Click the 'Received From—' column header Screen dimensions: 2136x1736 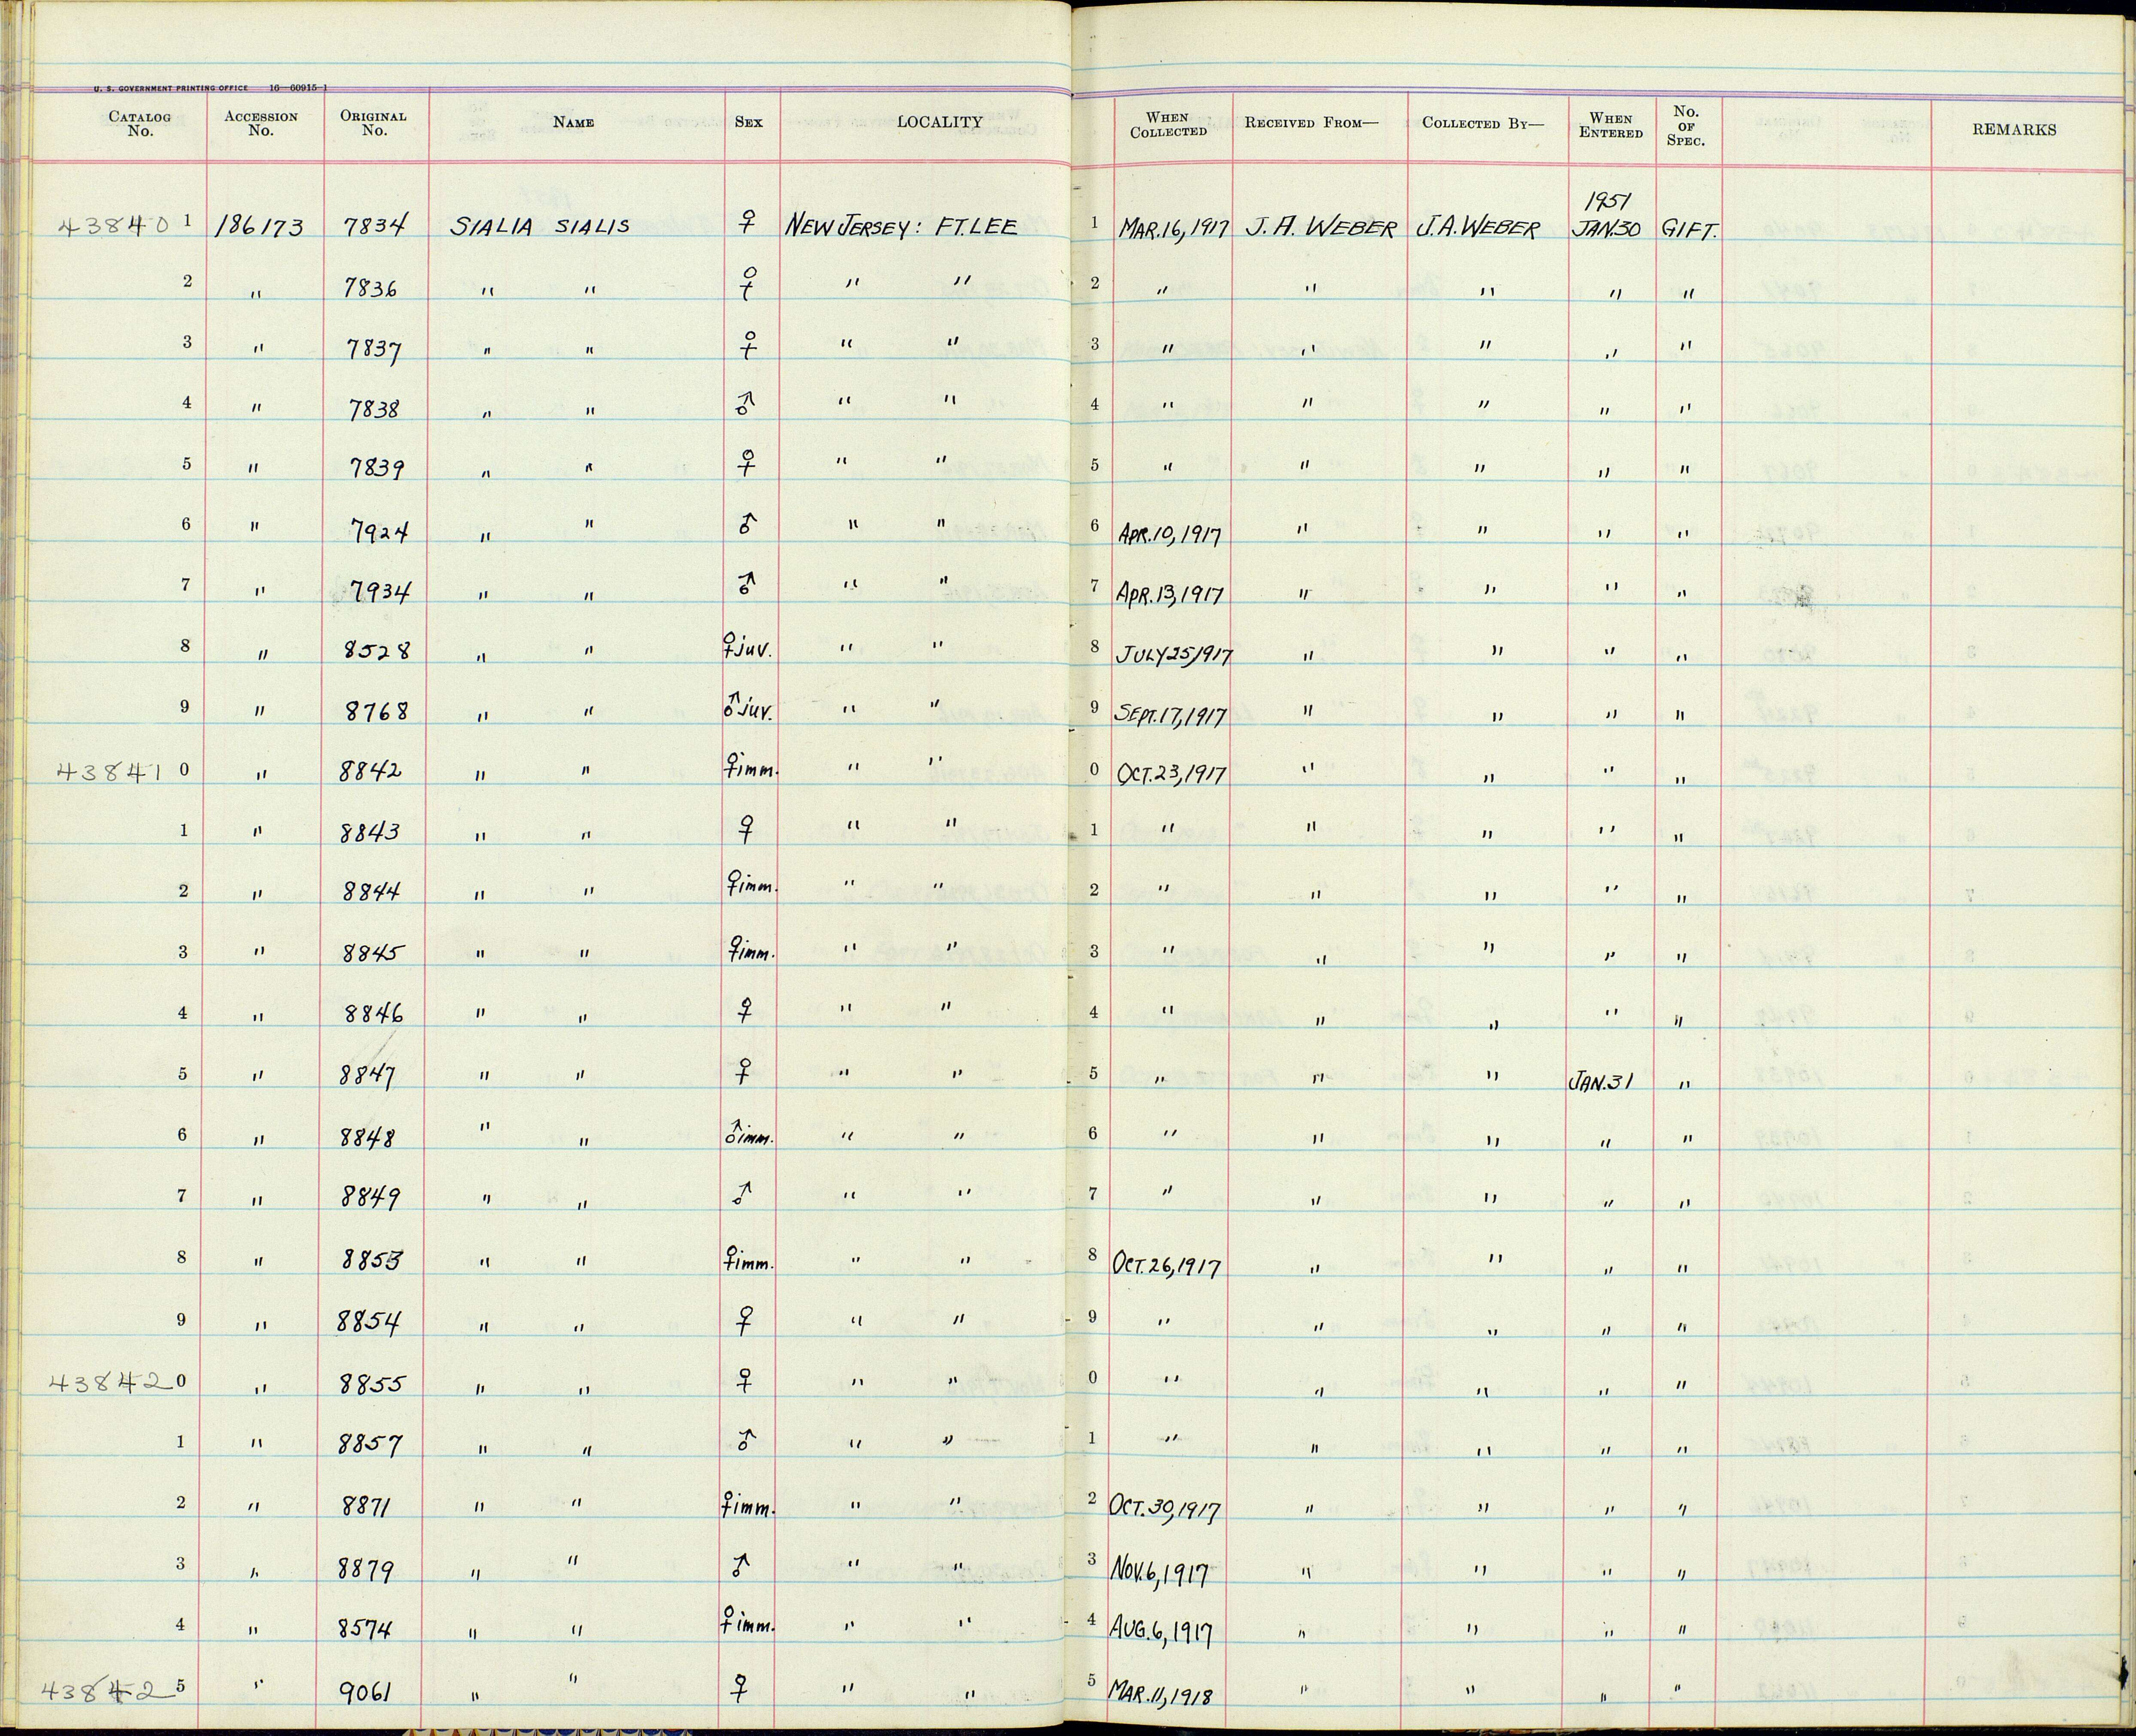click(x=1311, y=123)
